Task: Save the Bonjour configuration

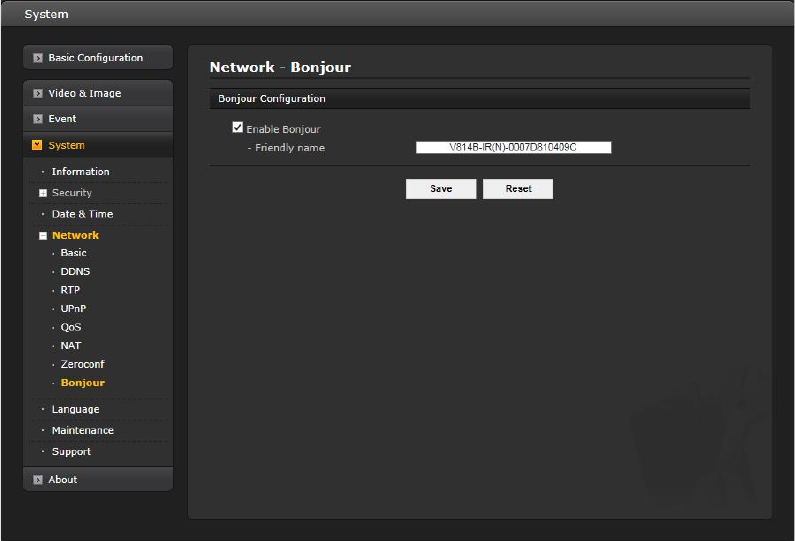Action: pyautogui.click(x=441, y=189)
